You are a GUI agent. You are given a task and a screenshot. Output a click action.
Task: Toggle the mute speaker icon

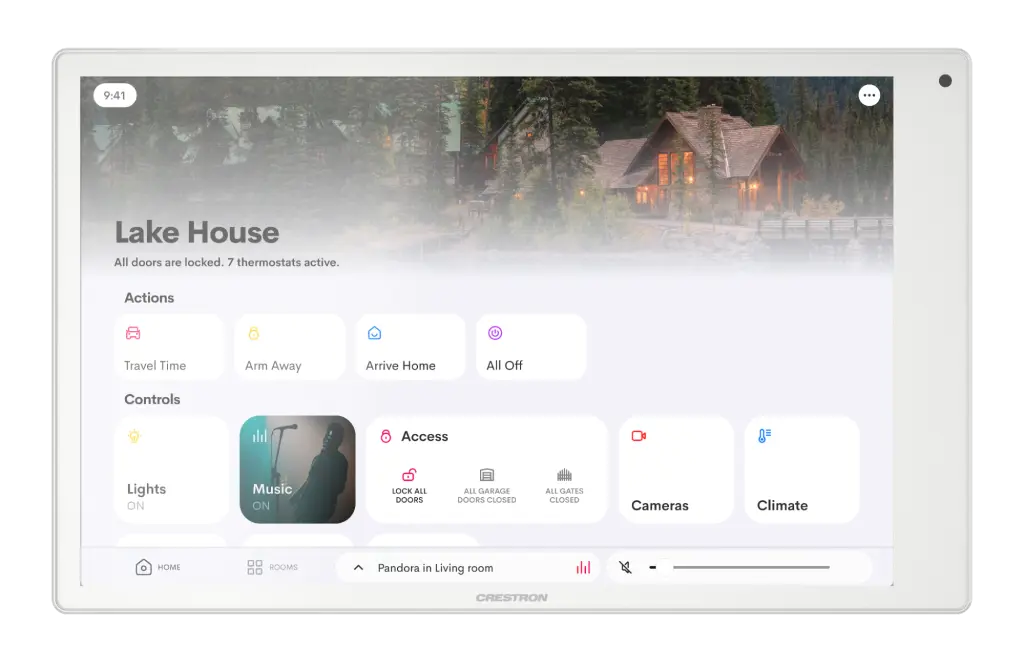tap(625, 568)
